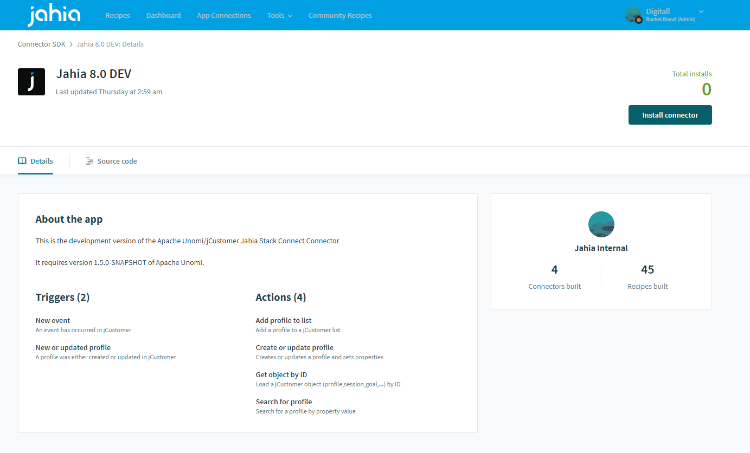Expand the Digitall account dropdown chevron
The image size is (750, 453).
[701, 11]
